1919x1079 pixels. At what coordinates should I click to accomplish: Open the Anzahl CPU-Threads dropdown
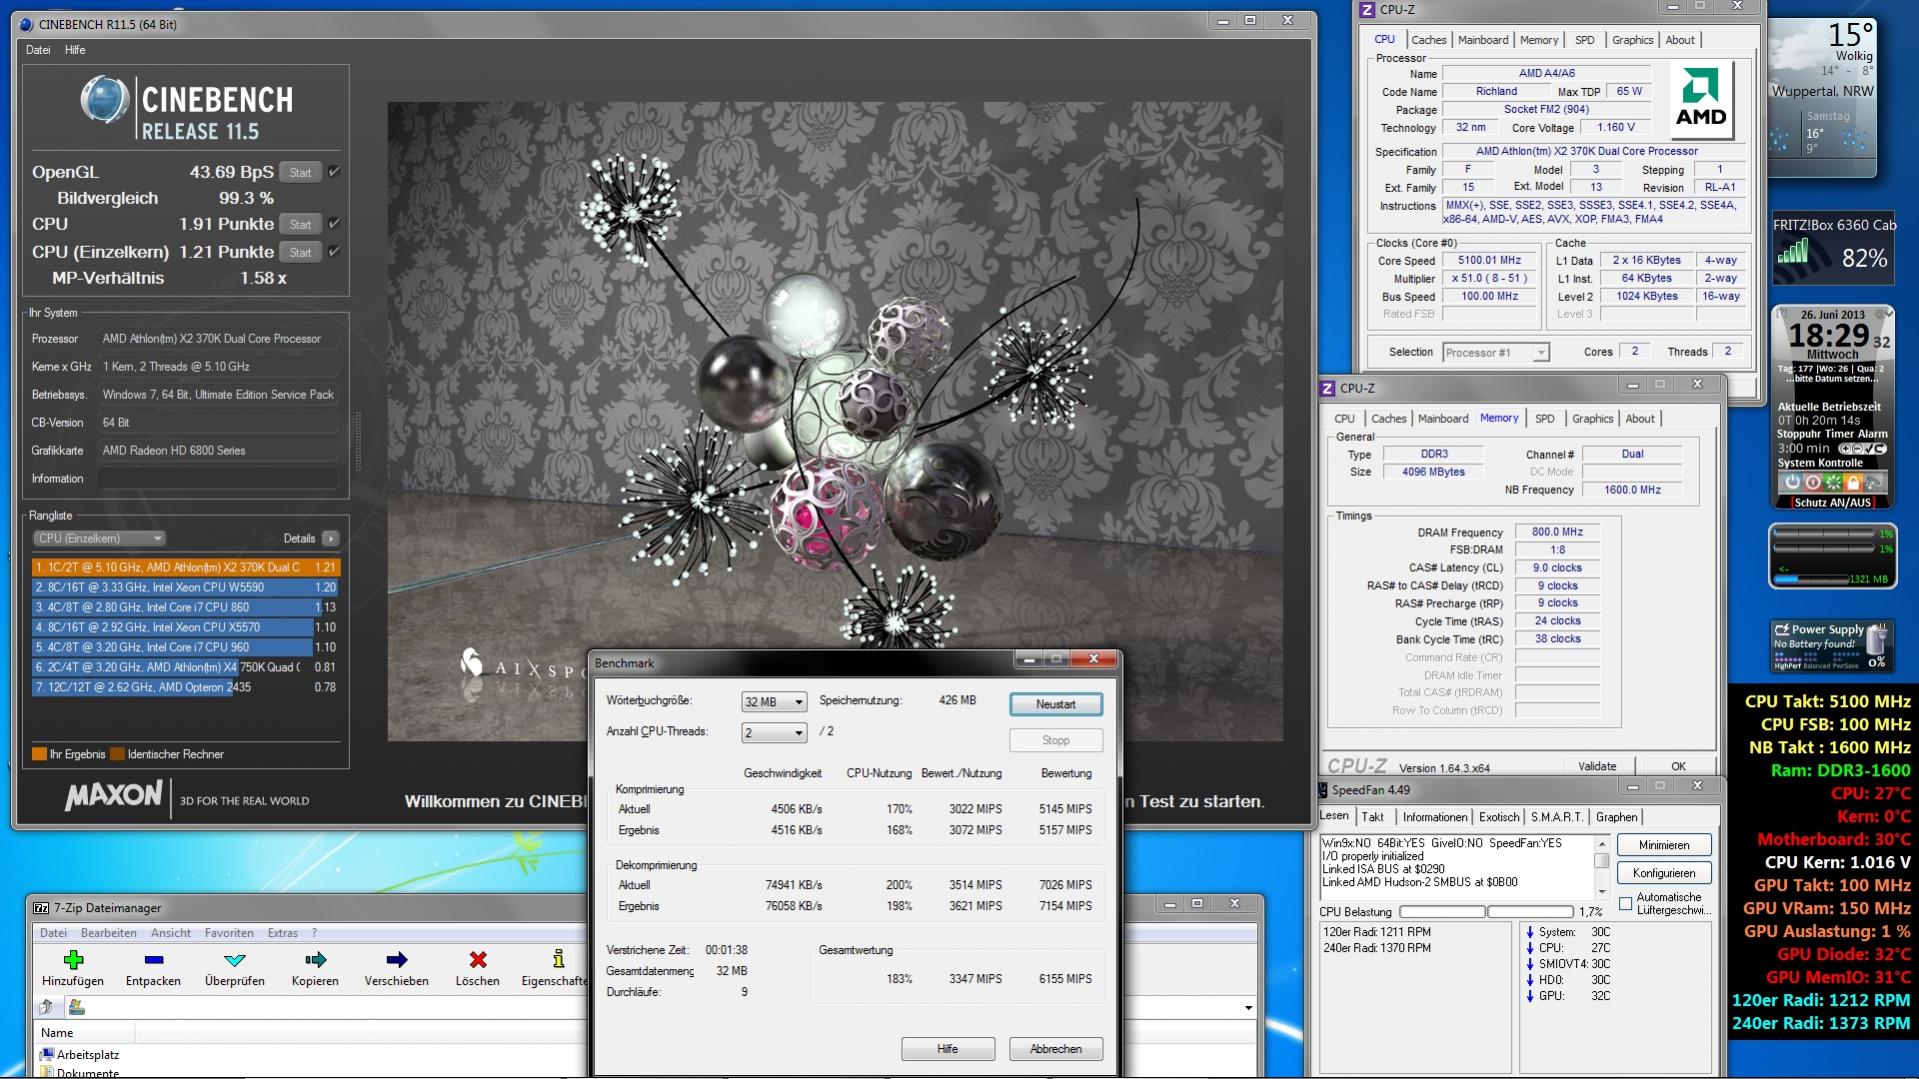tap(773, 733)
